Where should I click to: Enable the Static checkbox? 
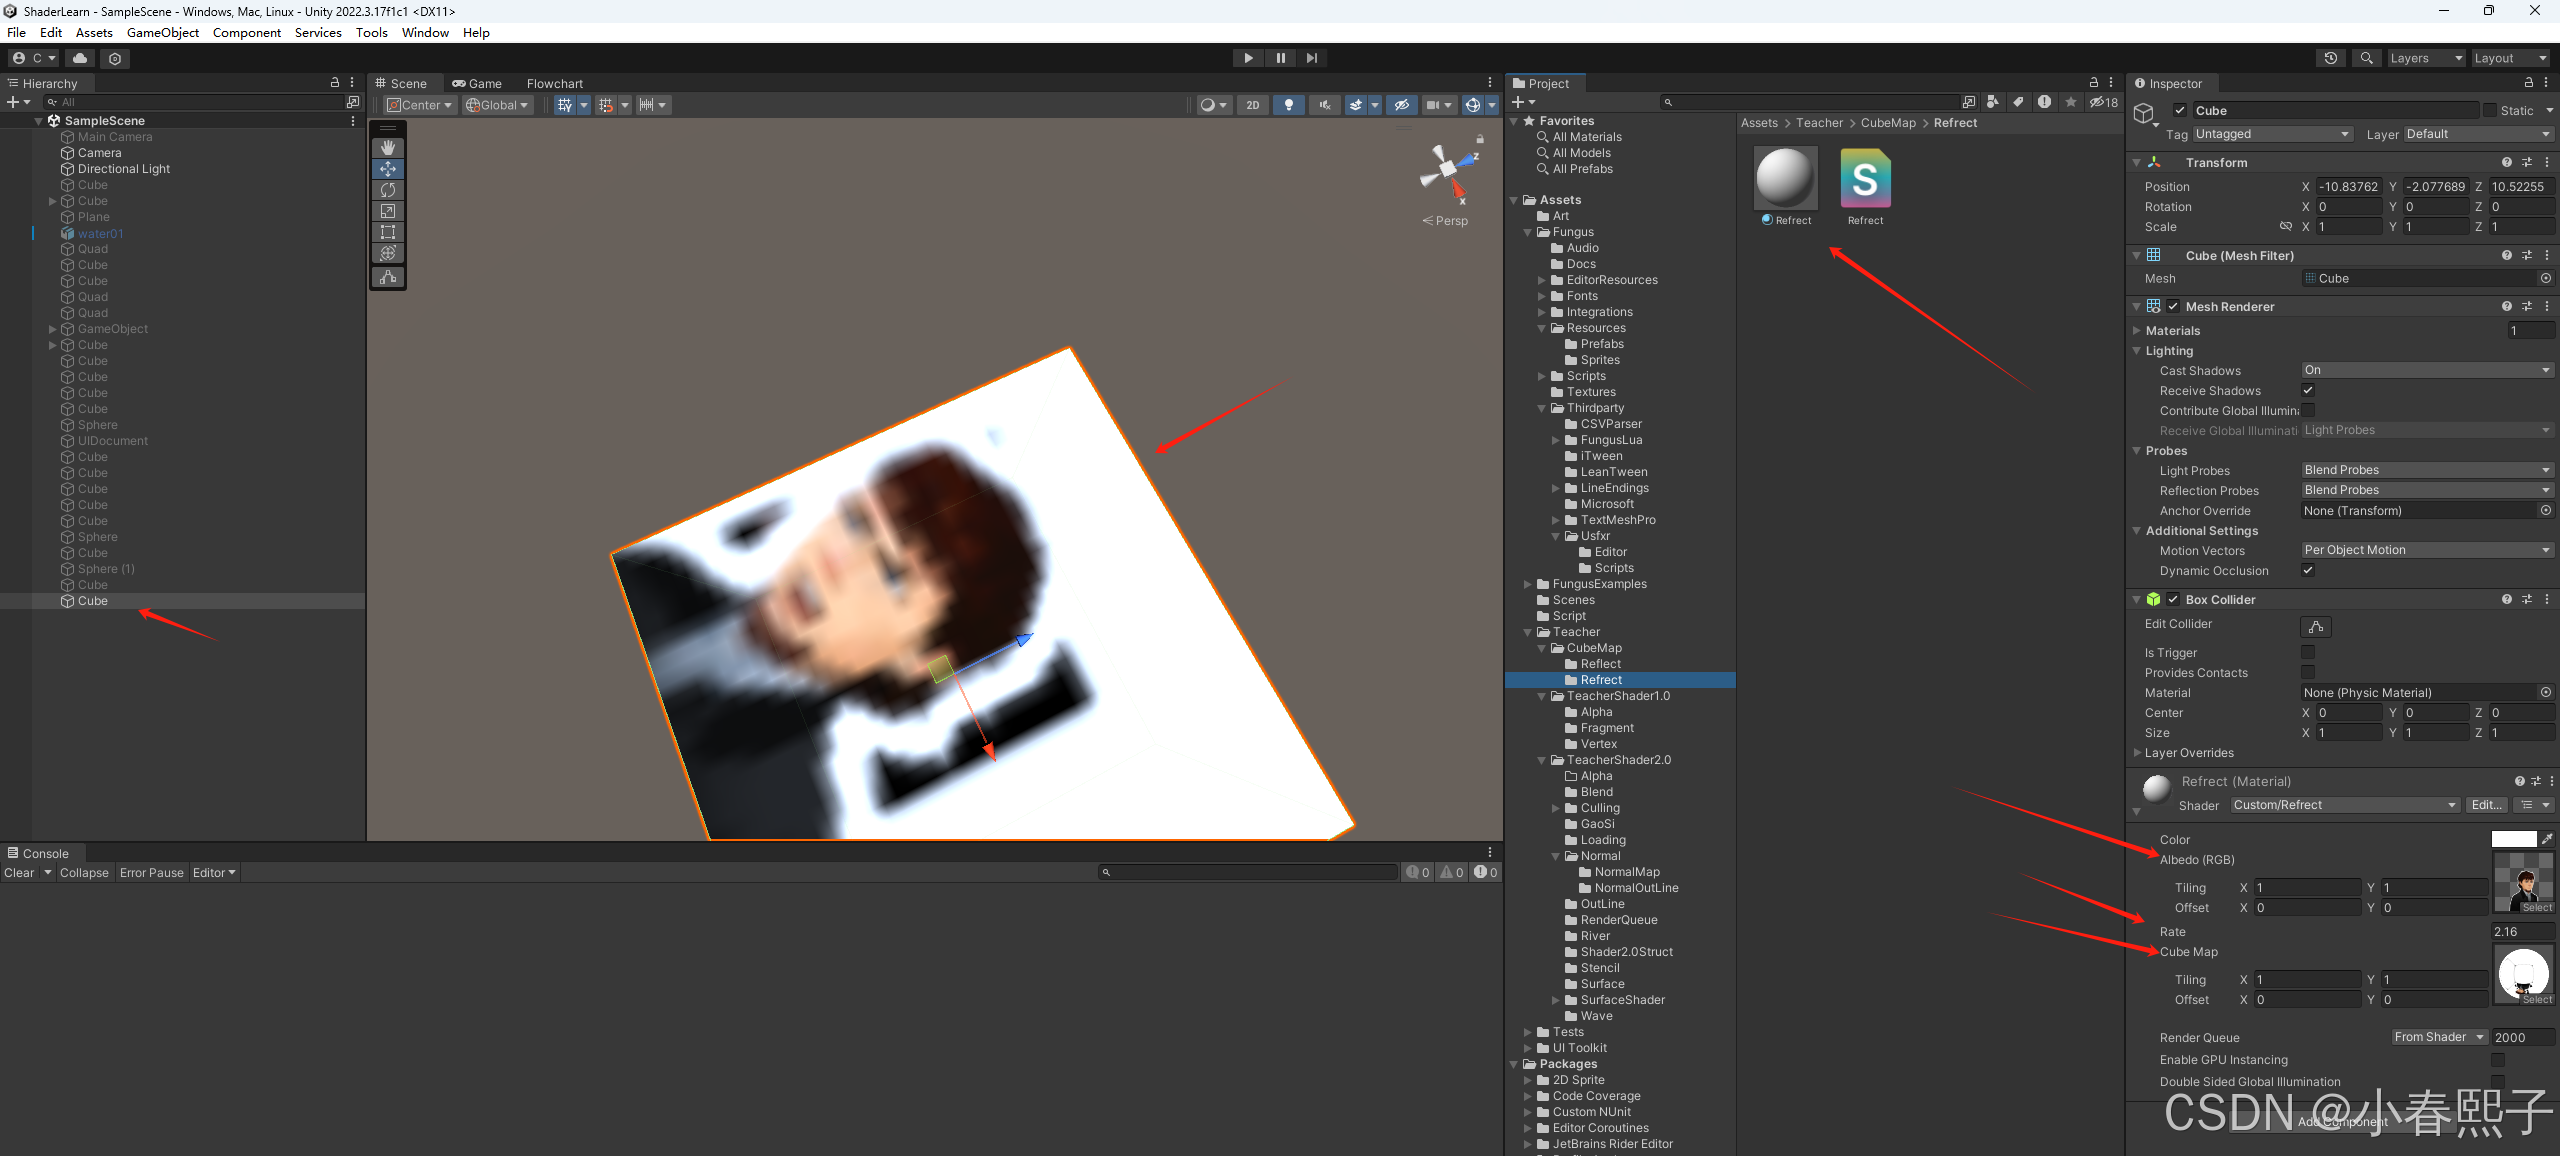pos(2490,111)
